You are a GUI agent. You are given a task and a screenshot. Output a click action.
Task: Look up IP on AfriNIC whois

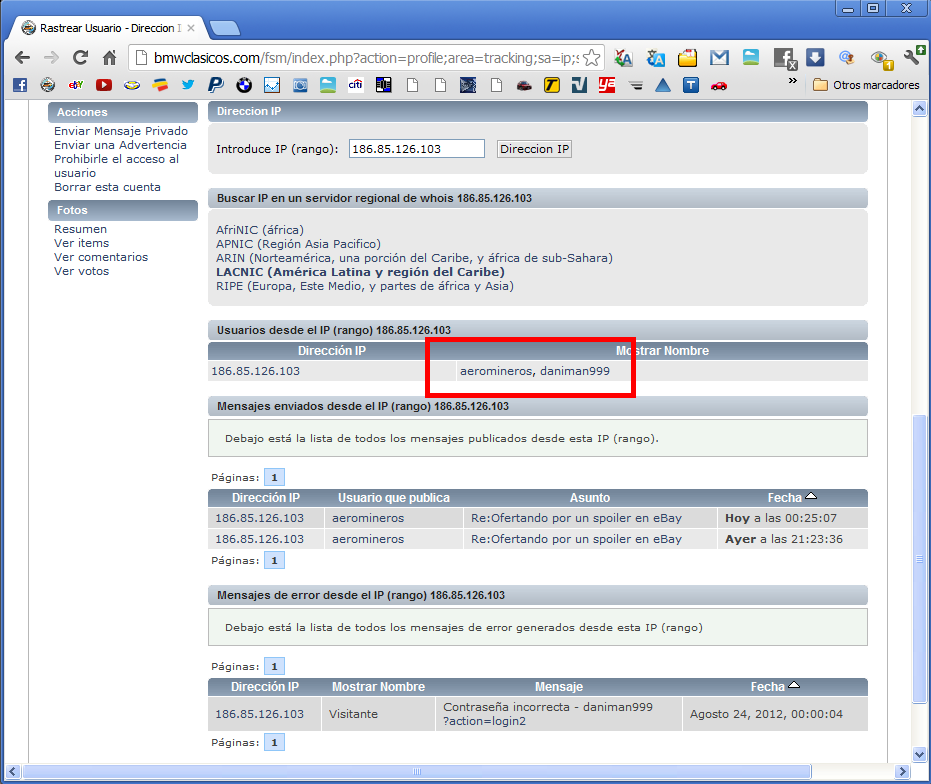click(x=260, y=230)
